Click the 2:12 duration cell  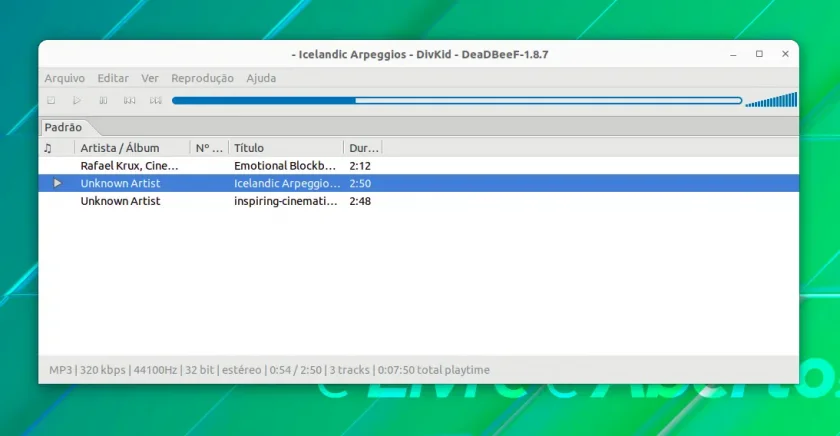coord(360,166)
